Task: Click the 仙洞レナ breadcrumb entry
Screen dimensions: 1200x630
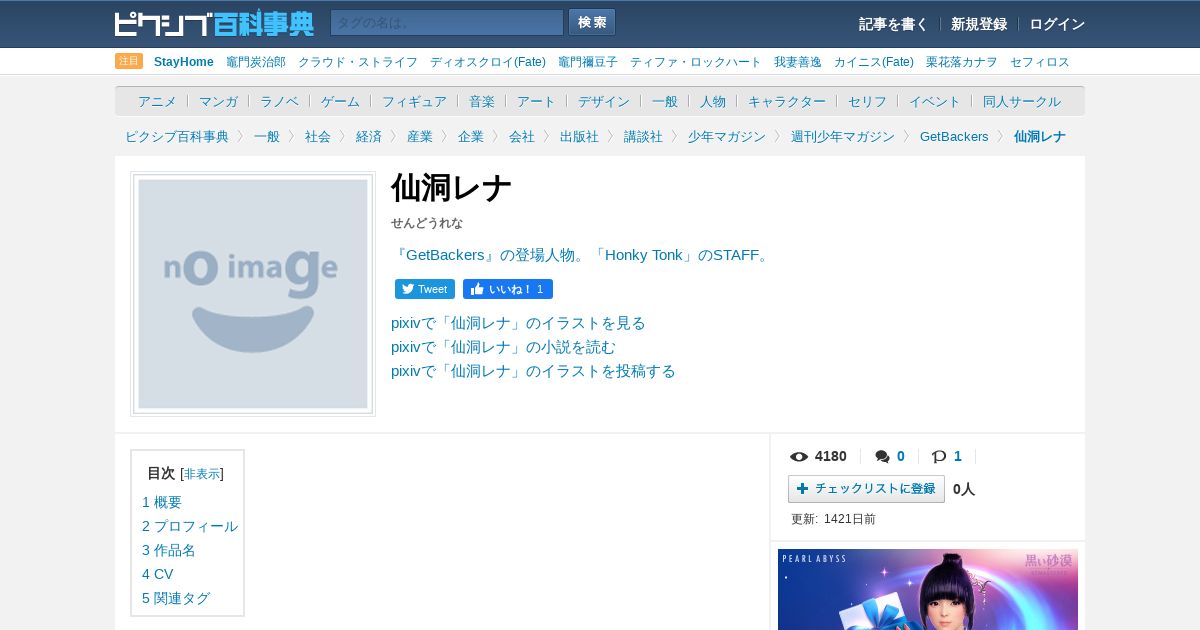Action: [1040, 136]
